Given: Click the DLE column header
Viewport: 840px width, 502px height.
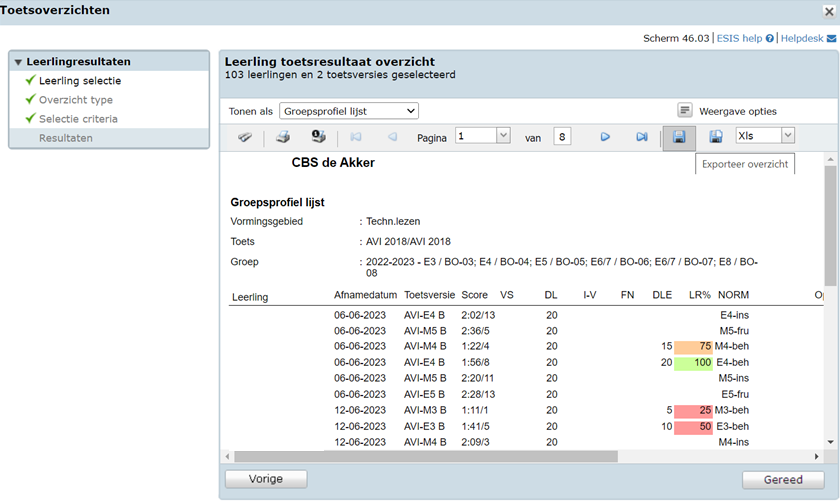Looking at the screenshot, I should pos(662,295).
